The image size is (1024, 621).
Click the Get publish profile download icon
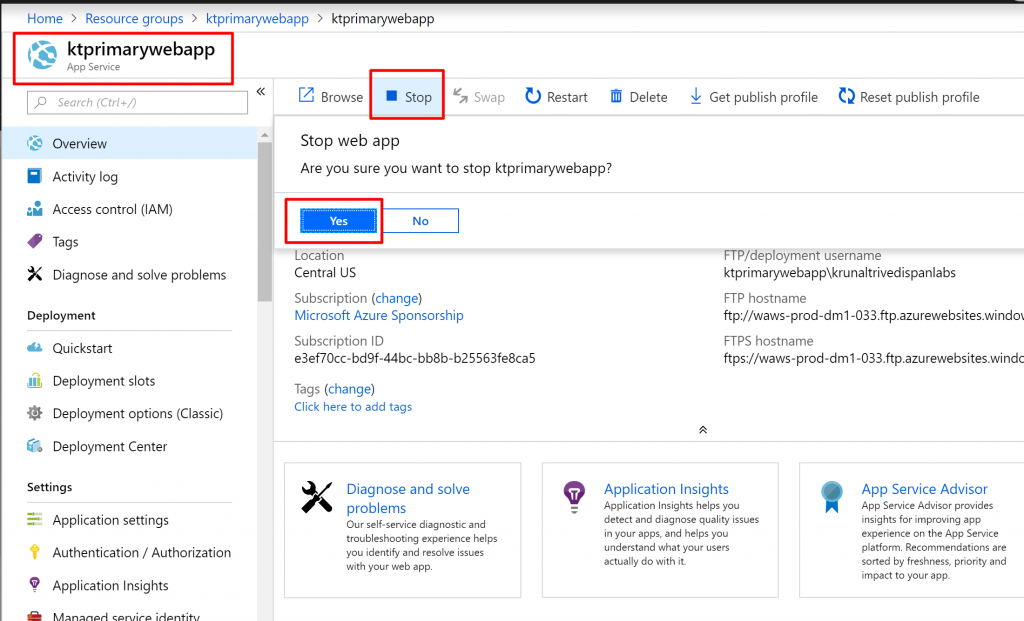696,96
